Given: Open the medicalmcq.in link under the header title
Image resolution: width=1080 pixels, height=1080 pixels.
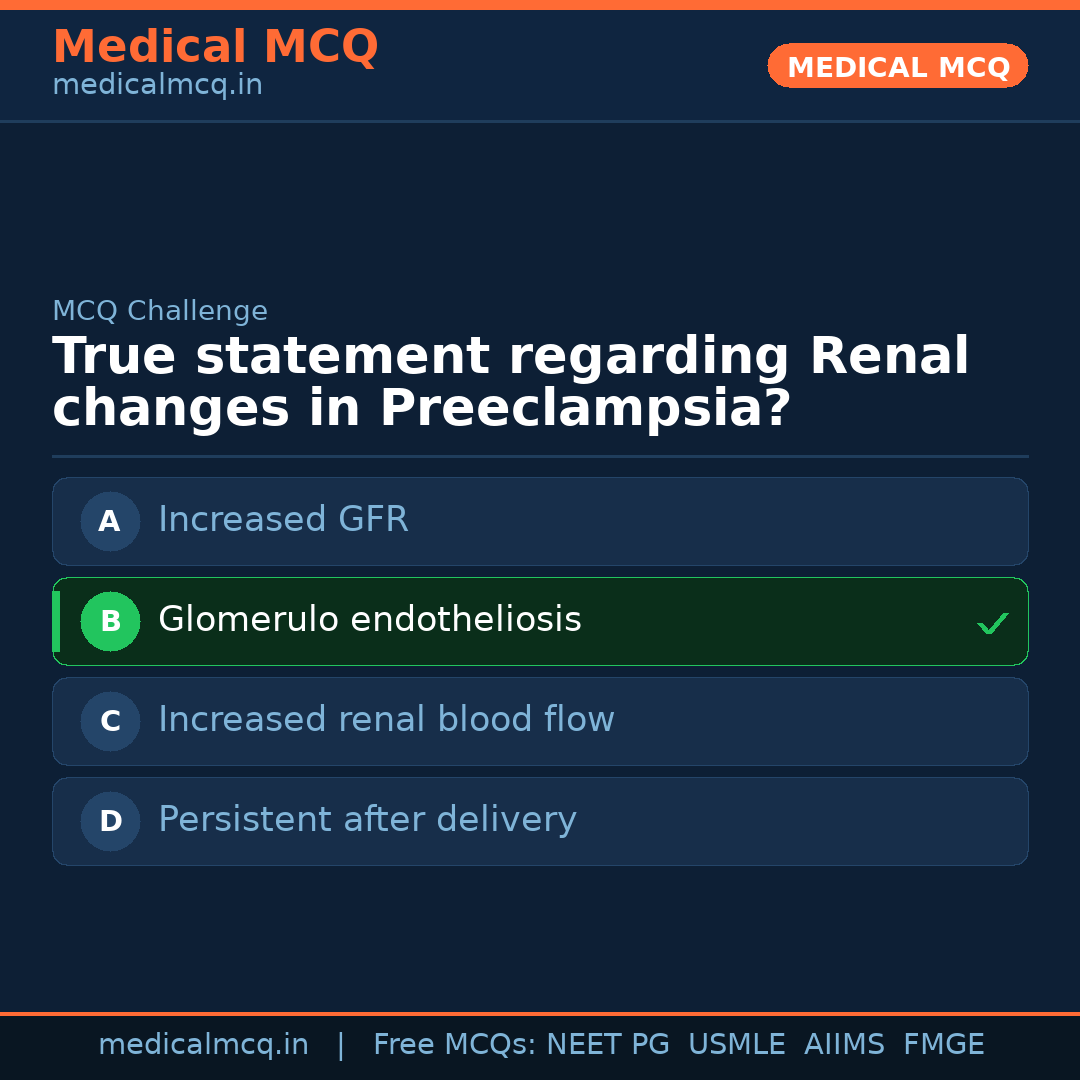Looking at the screenshot, I should (x=157, y=85).
